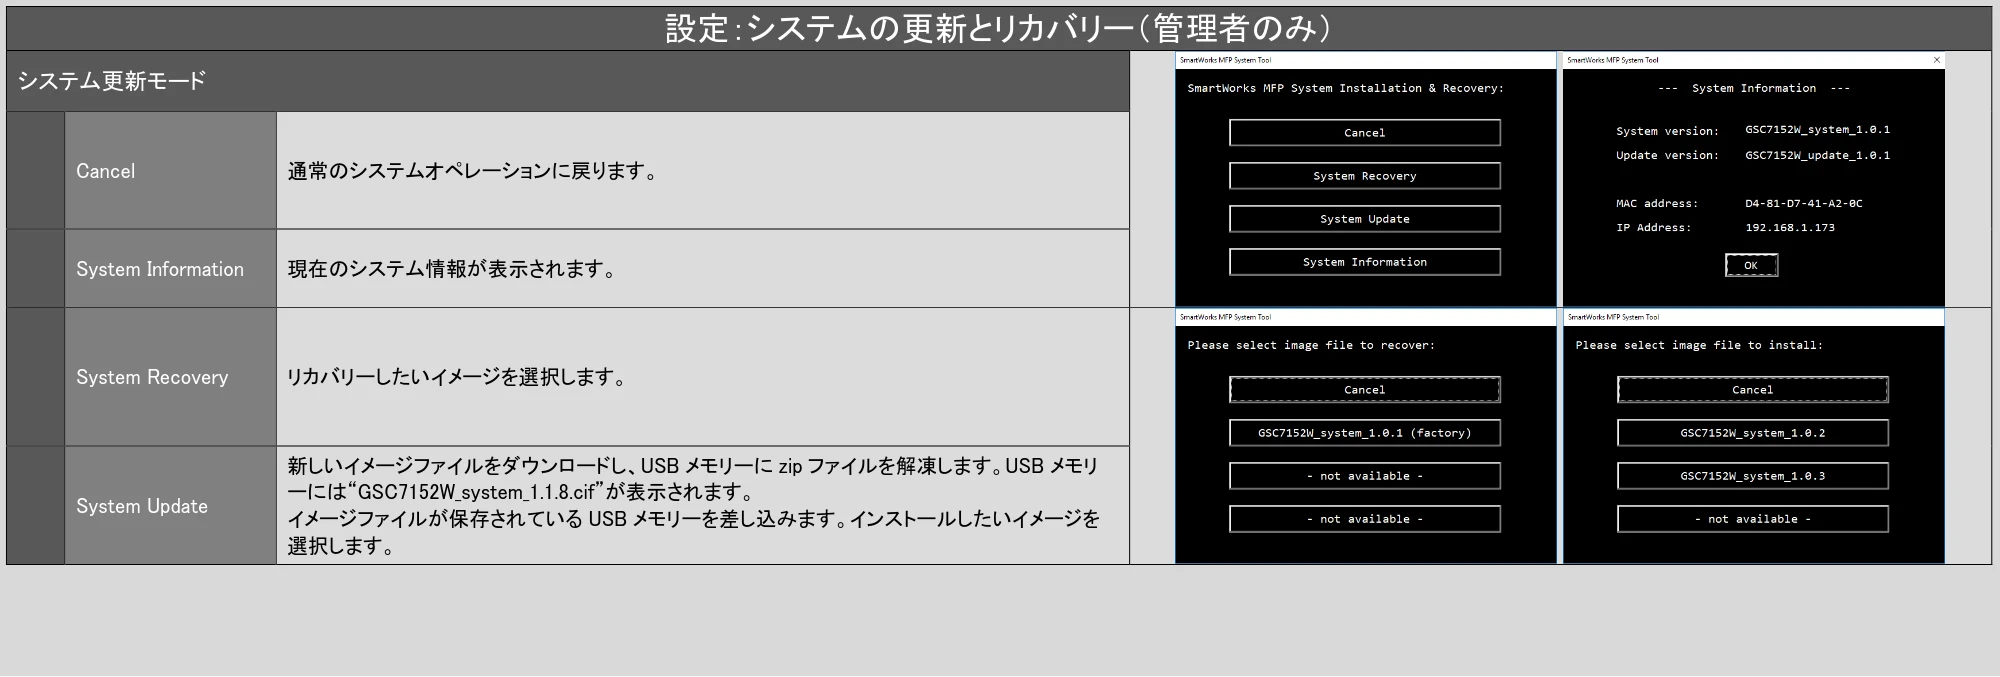Click the system version value GSC7152W_system_1.0.1
Image resolution: width=2000 pixels, height=677 pixels.
1817,130
